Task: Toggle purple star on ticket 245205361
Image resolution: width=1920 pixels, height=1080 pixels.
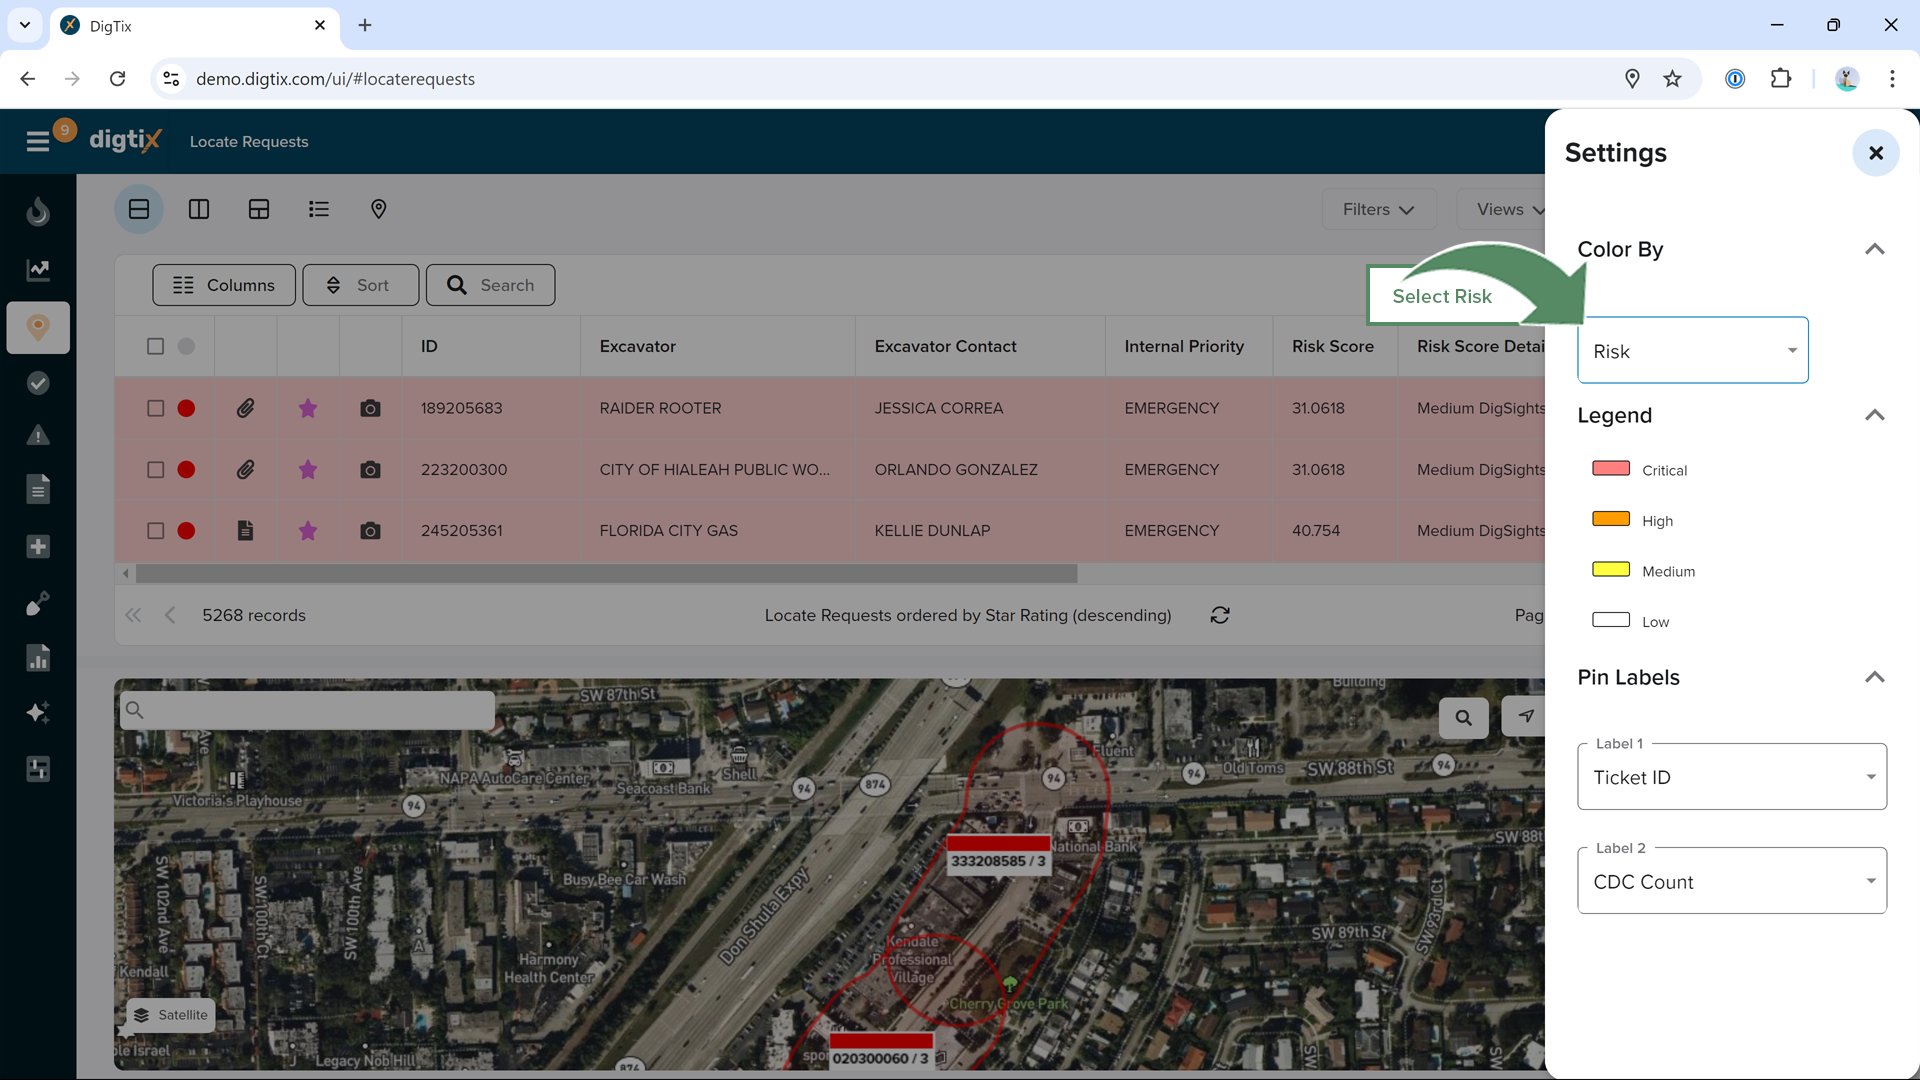Action: pos(308,531)
